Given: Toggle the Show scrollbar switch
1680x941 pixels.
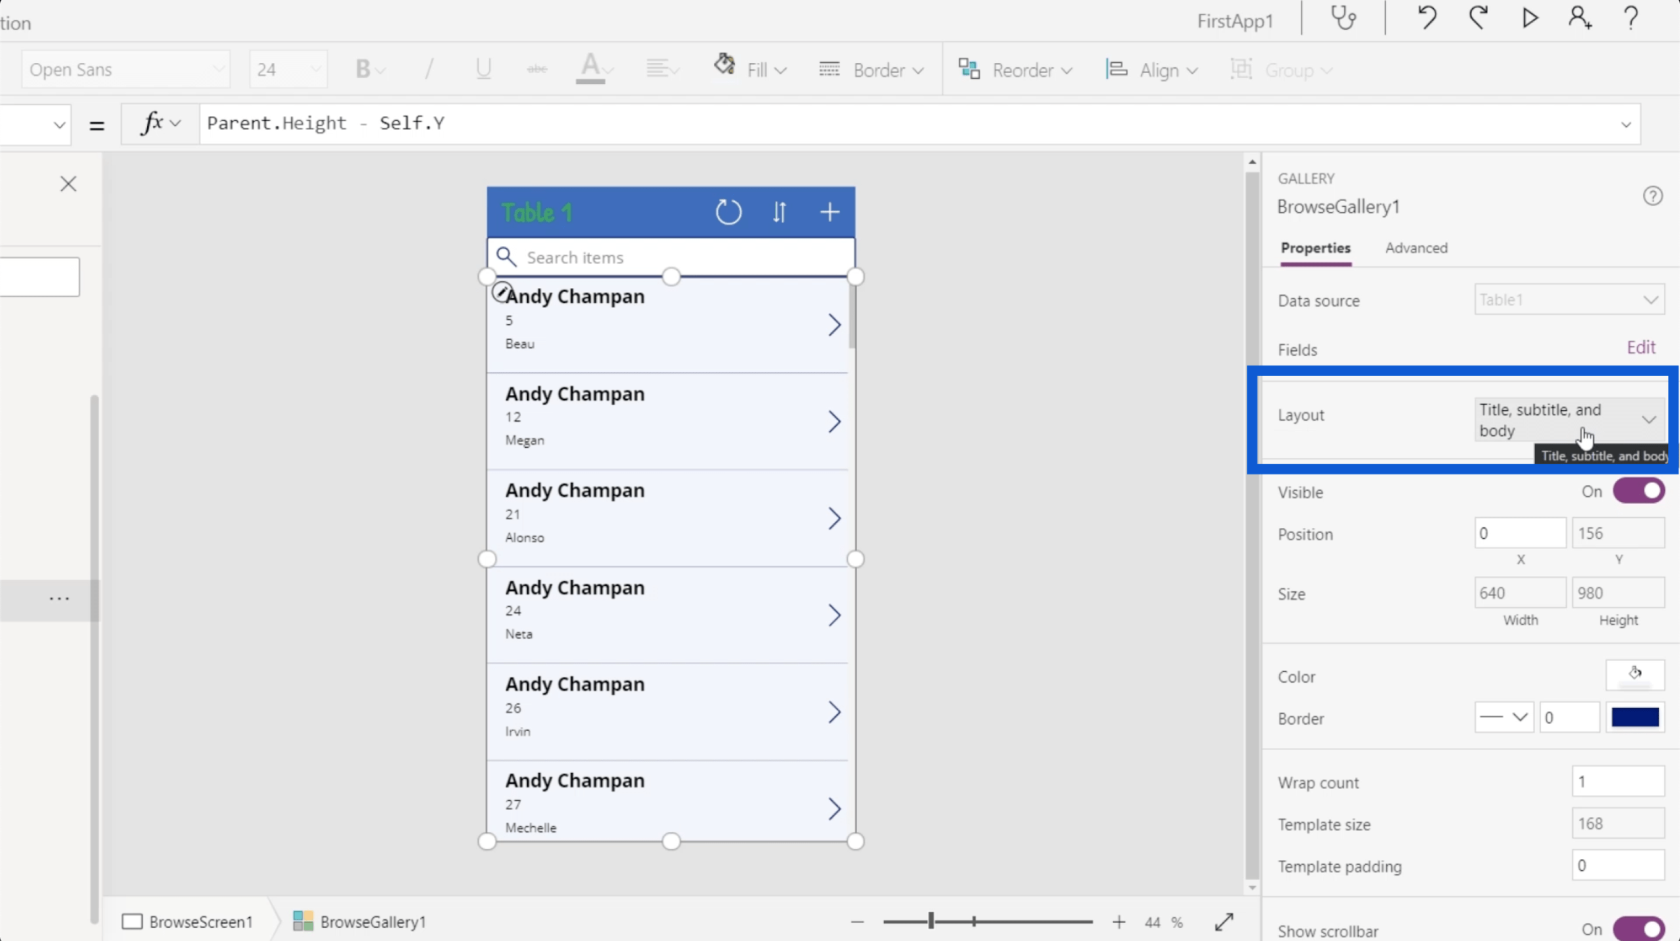Looking at the screenshot, I should pyautogui.click(x=1638, y=929).
